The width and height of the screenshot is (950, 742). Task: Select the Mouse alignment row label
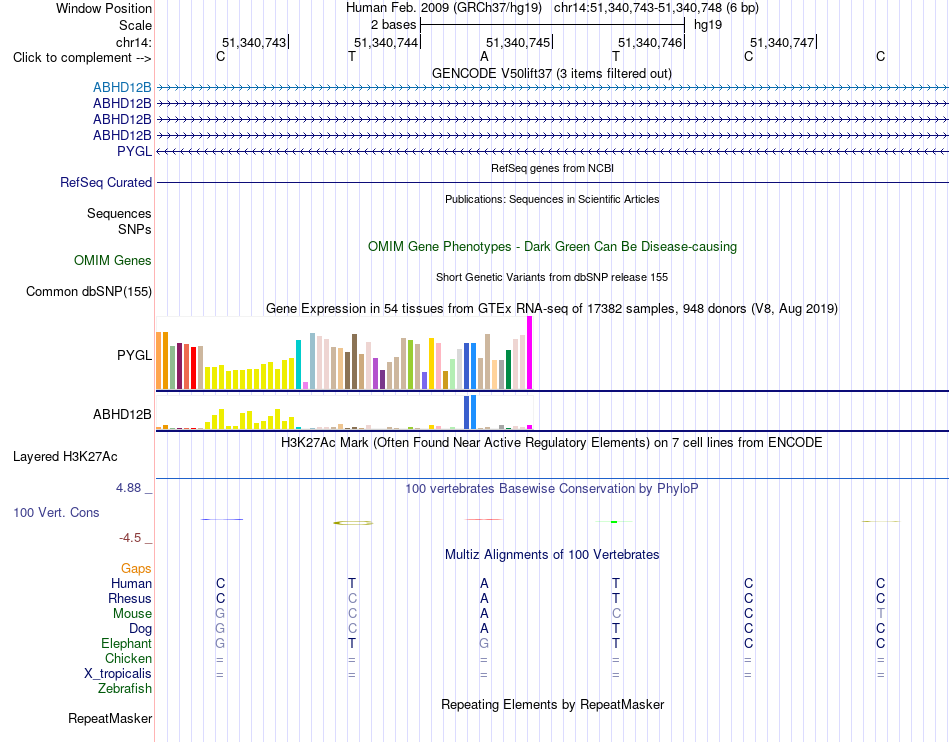132,614
